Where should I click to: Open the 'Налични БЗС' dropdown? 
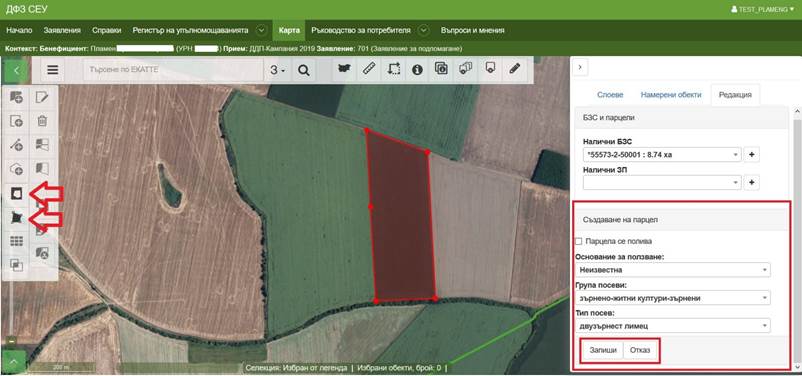(662, 154)
